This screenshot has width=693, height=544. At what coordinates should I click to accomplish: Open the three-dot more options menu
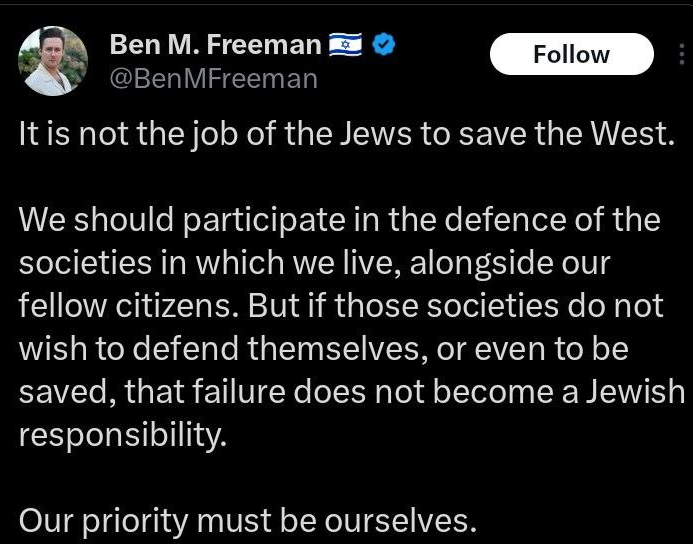(681, 55)
